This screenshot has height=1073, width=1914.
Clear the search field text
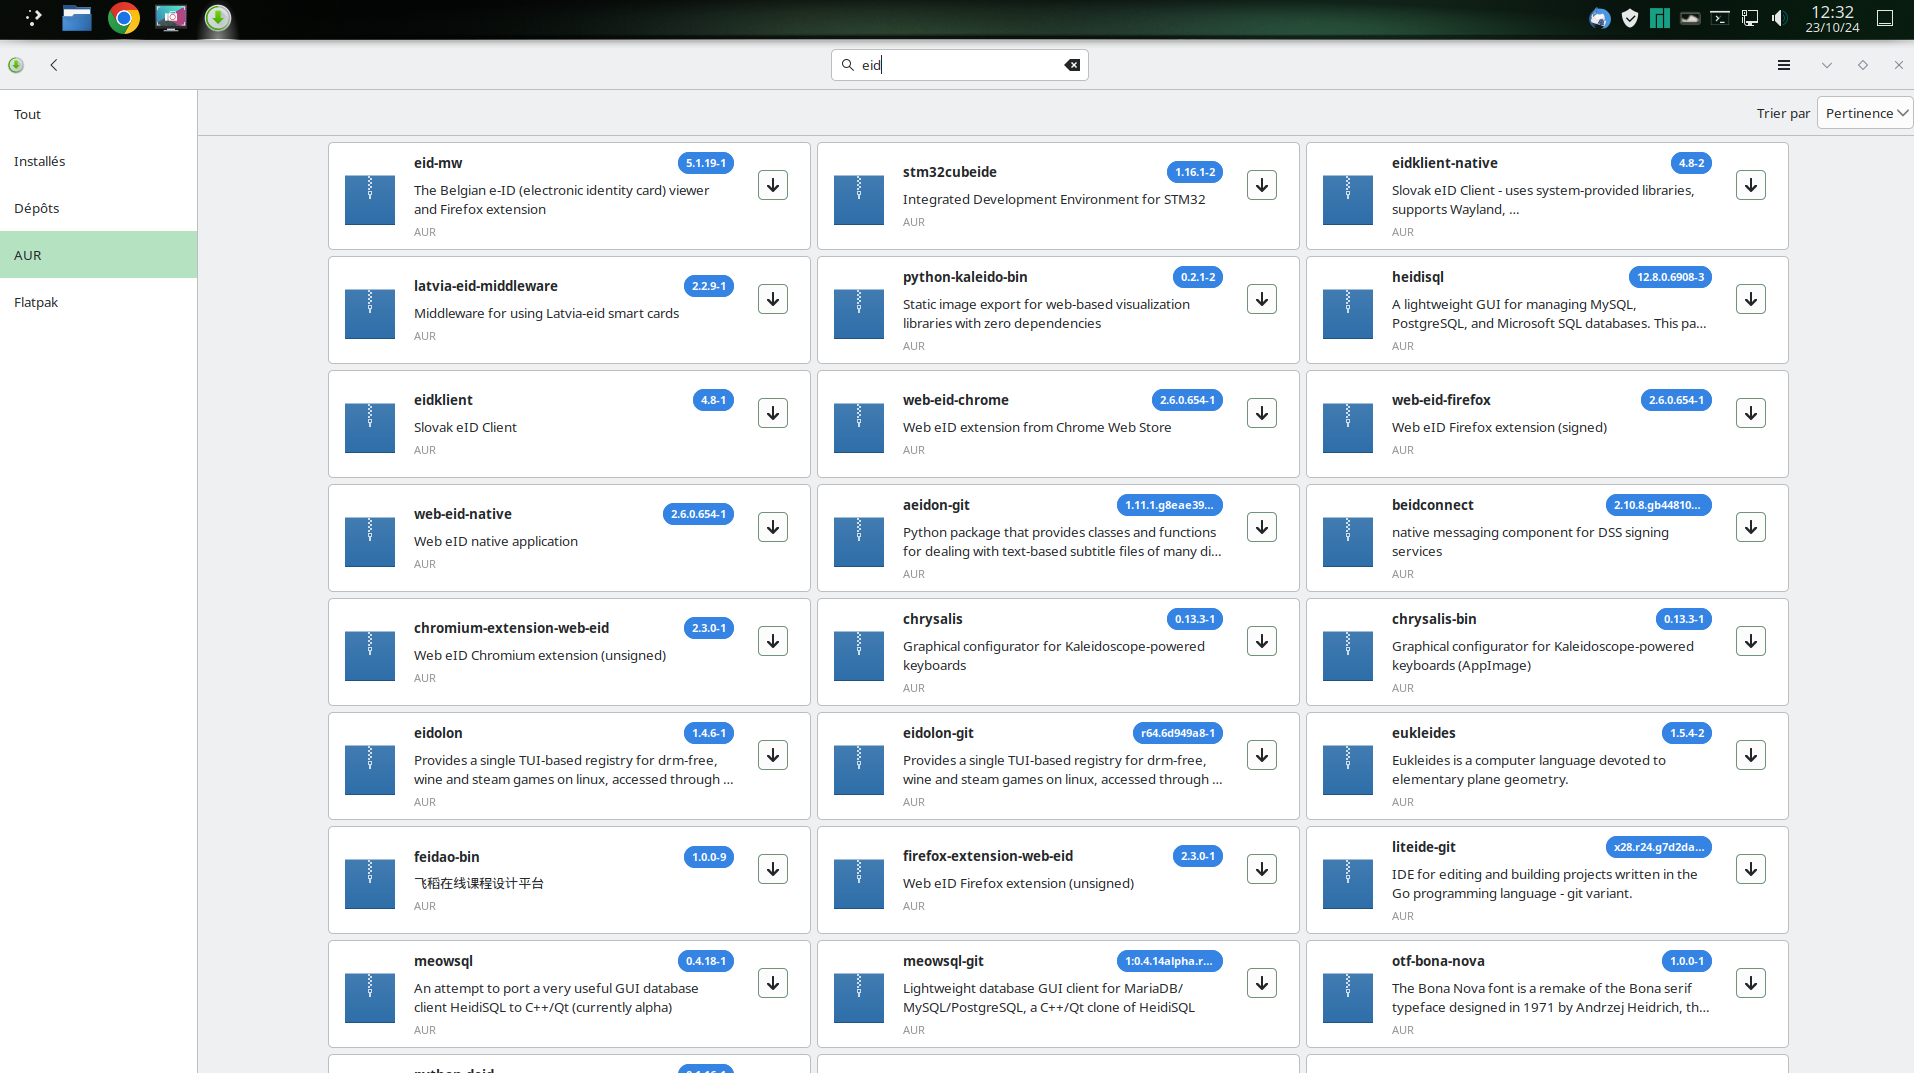click(x=1072, y=65)
